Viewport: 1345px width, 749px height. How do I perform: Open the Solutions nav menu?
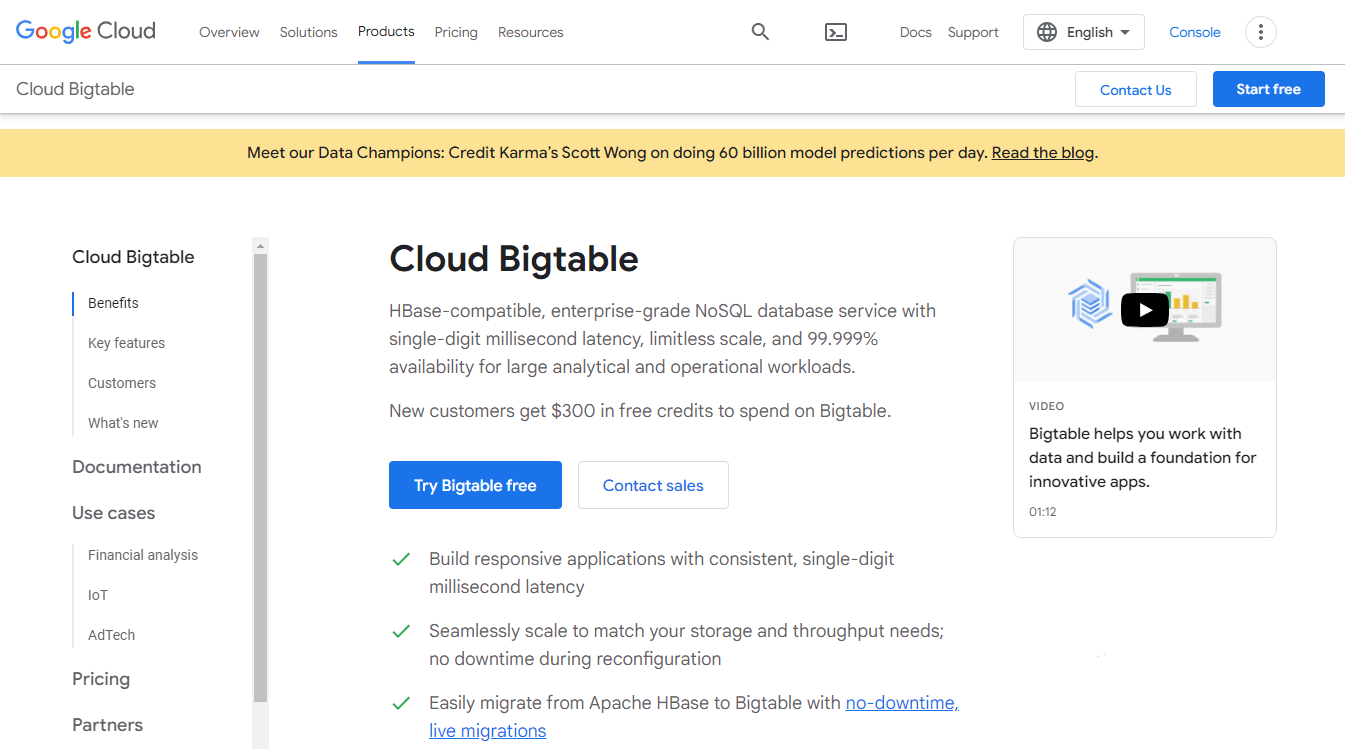(309, 32)
